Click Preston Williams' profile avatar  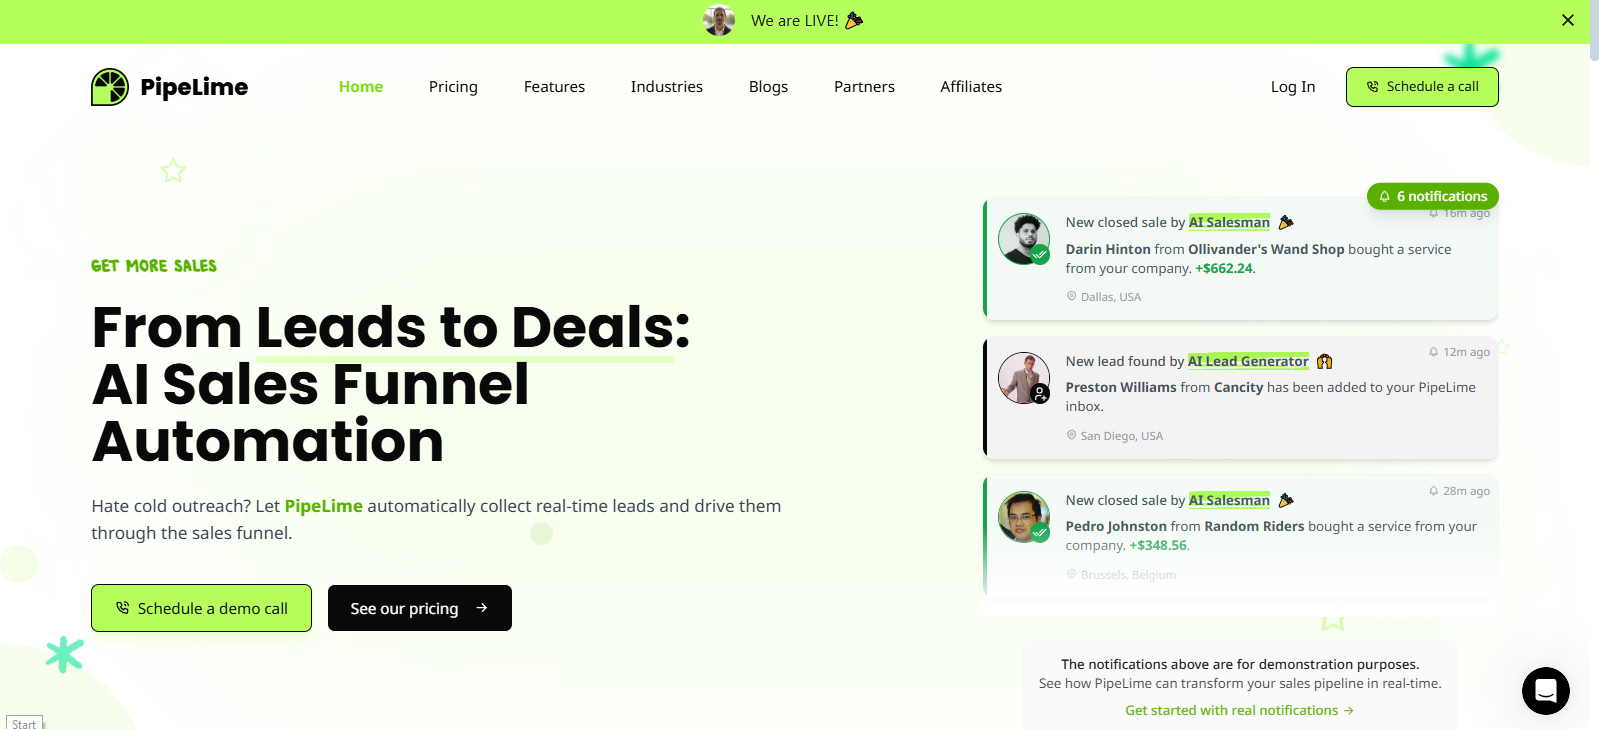click(x=1024, y=378)
